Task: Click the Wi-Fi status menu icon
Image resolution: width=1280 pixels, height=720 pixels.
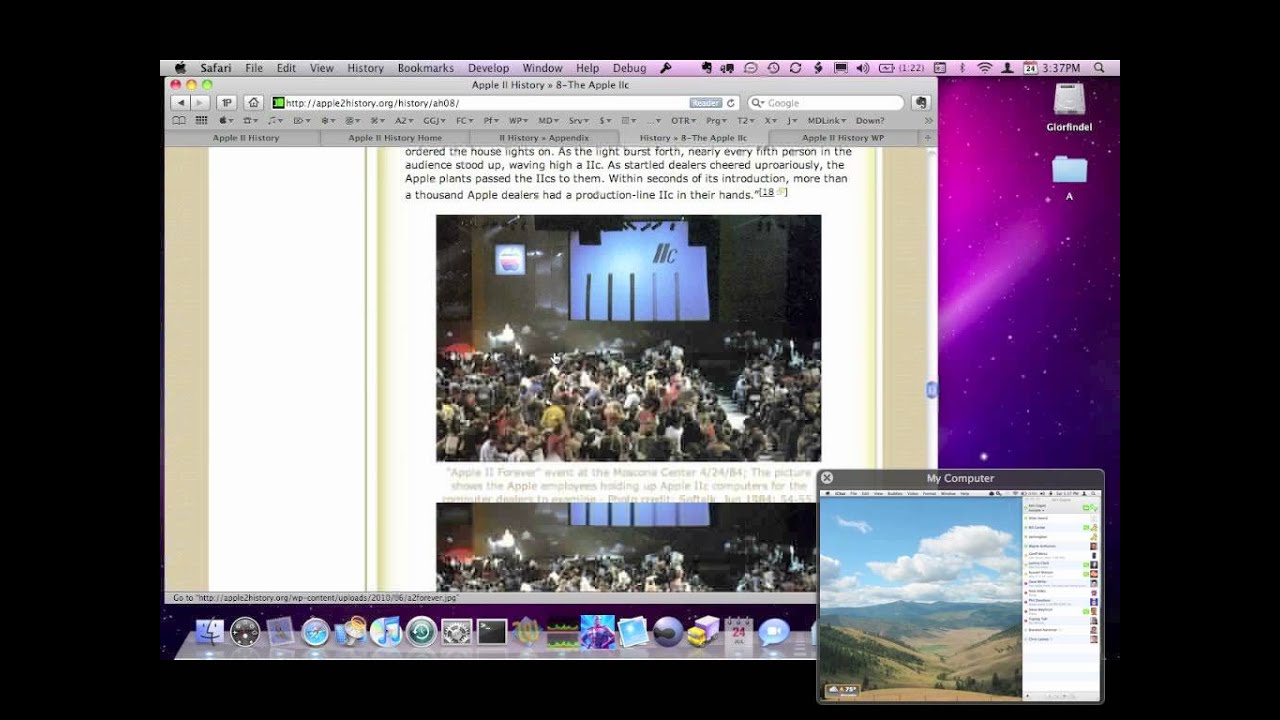Action: click(x=984, y=68)
